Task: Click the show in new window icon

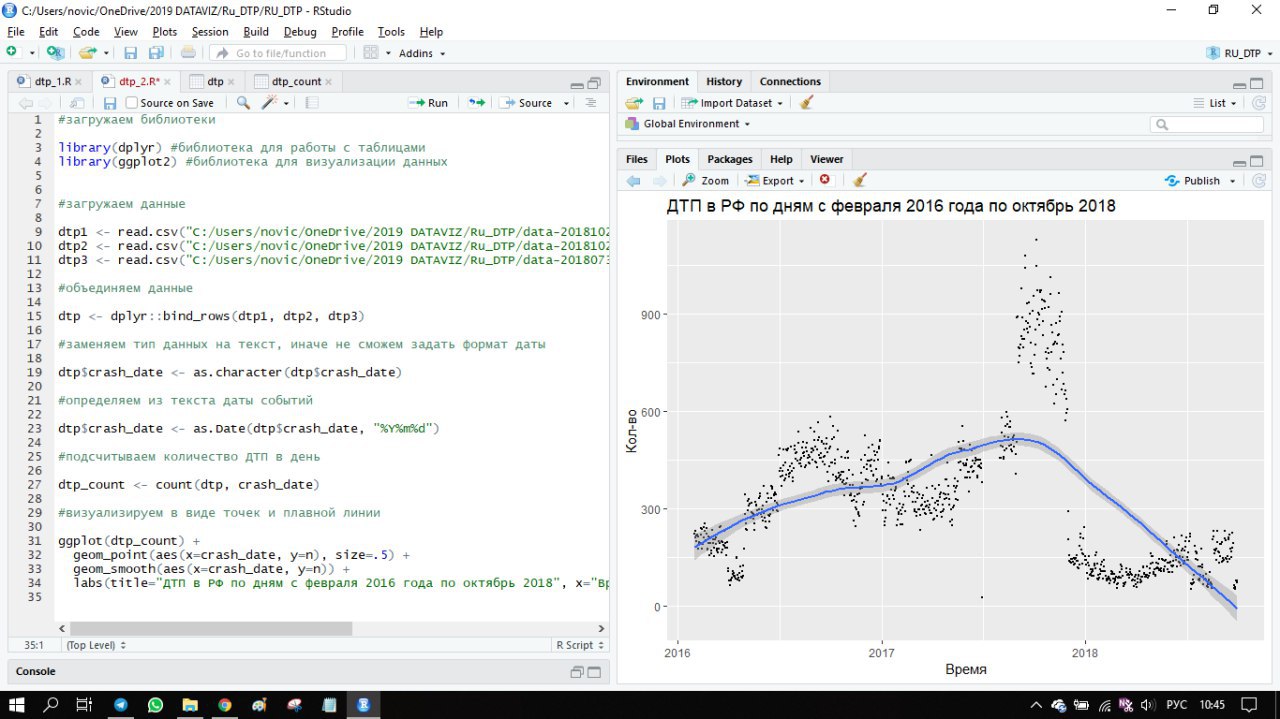Action: point(77,103)
